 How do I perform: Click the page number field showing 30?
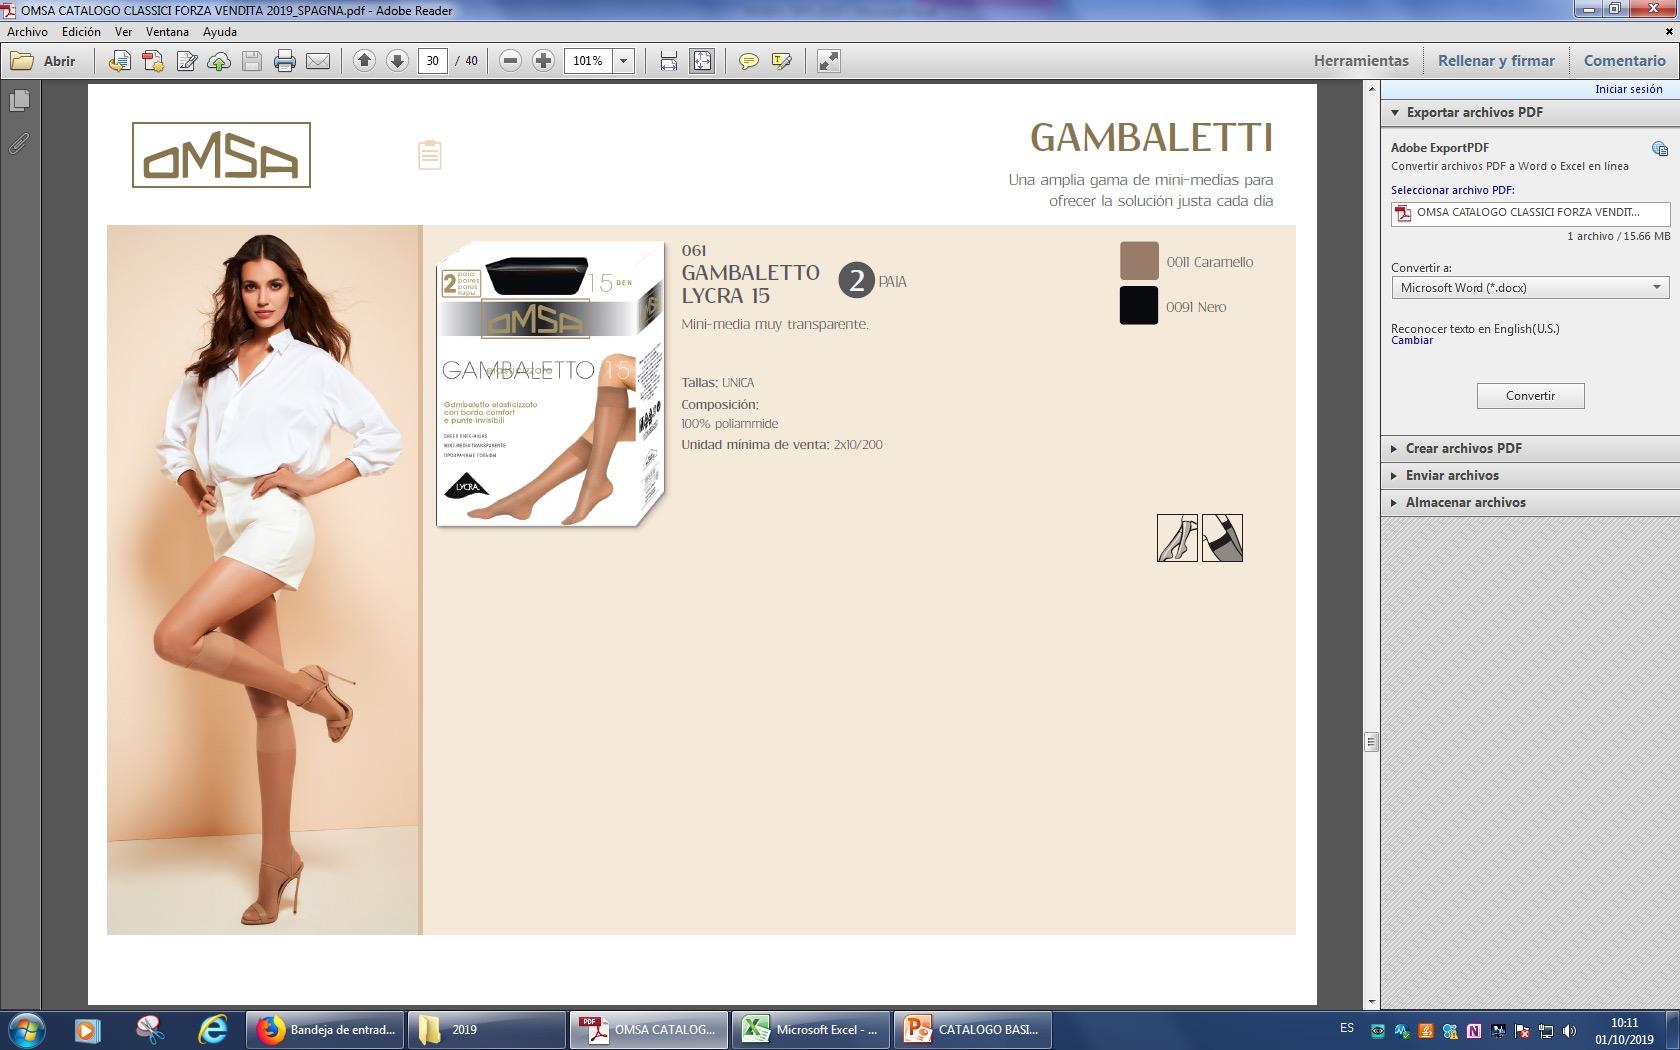[432, 61]
